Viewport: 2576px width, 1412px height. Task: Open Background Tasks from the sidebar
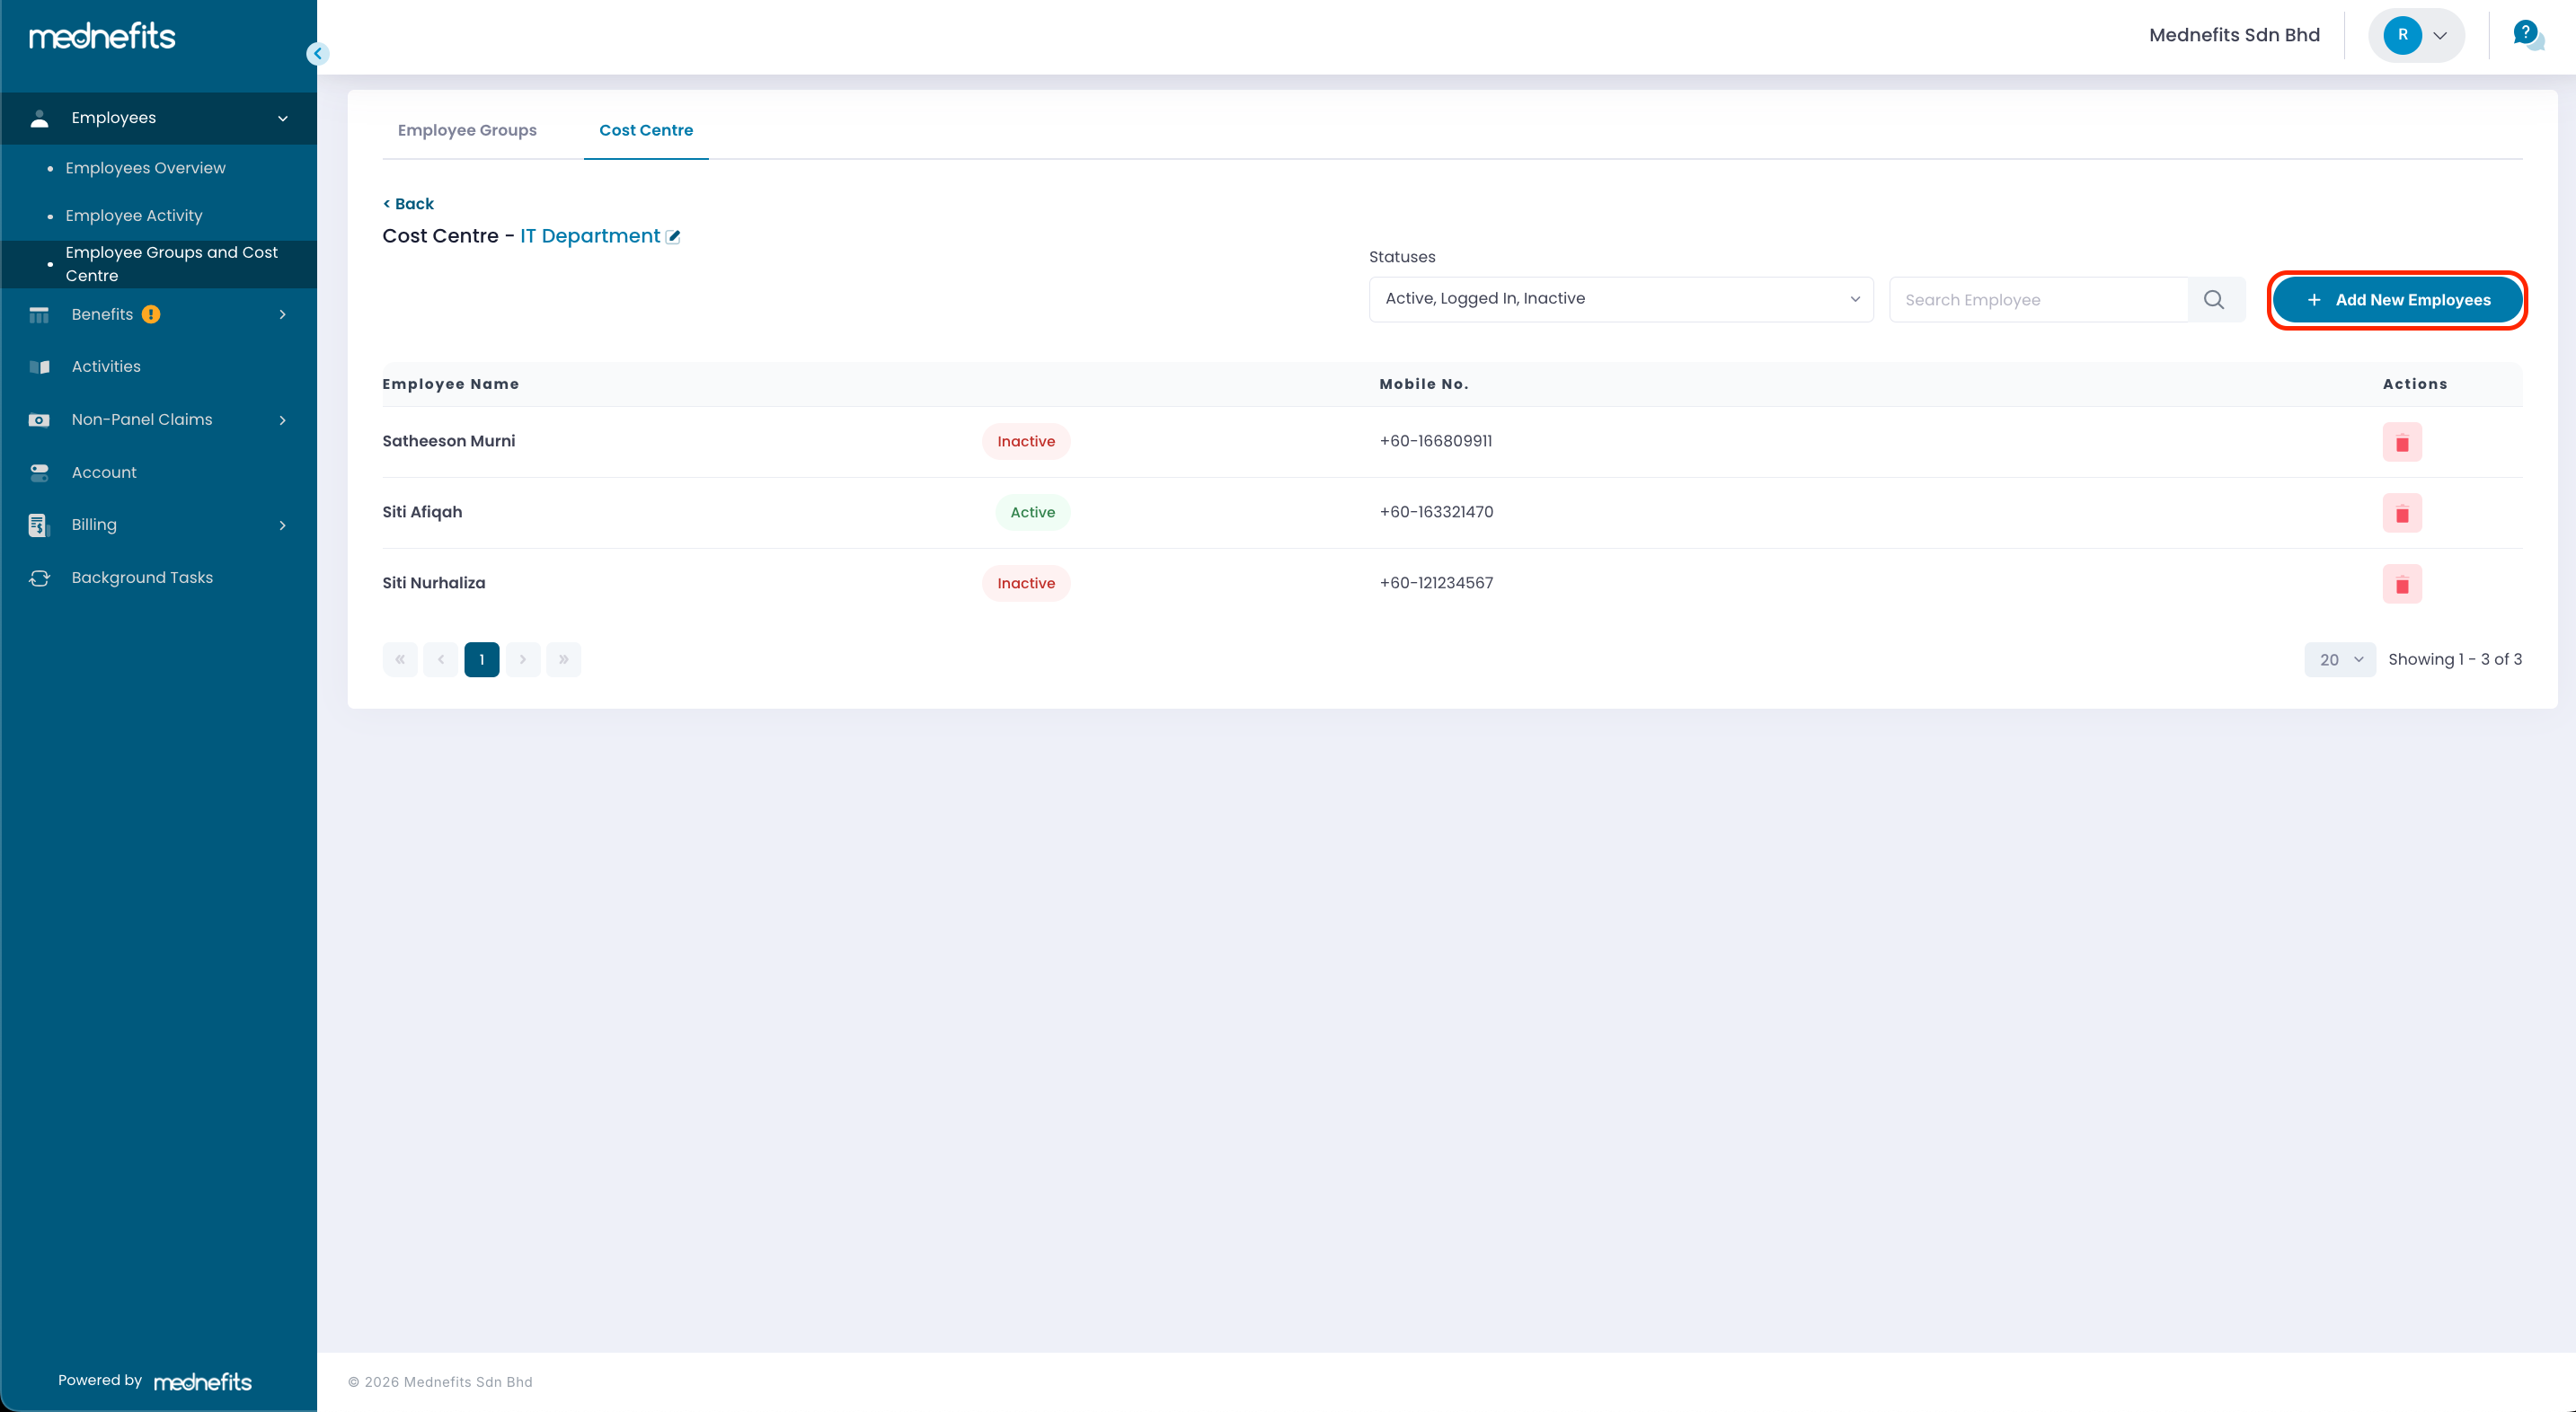pyautogui.click(x=142, y=577)
